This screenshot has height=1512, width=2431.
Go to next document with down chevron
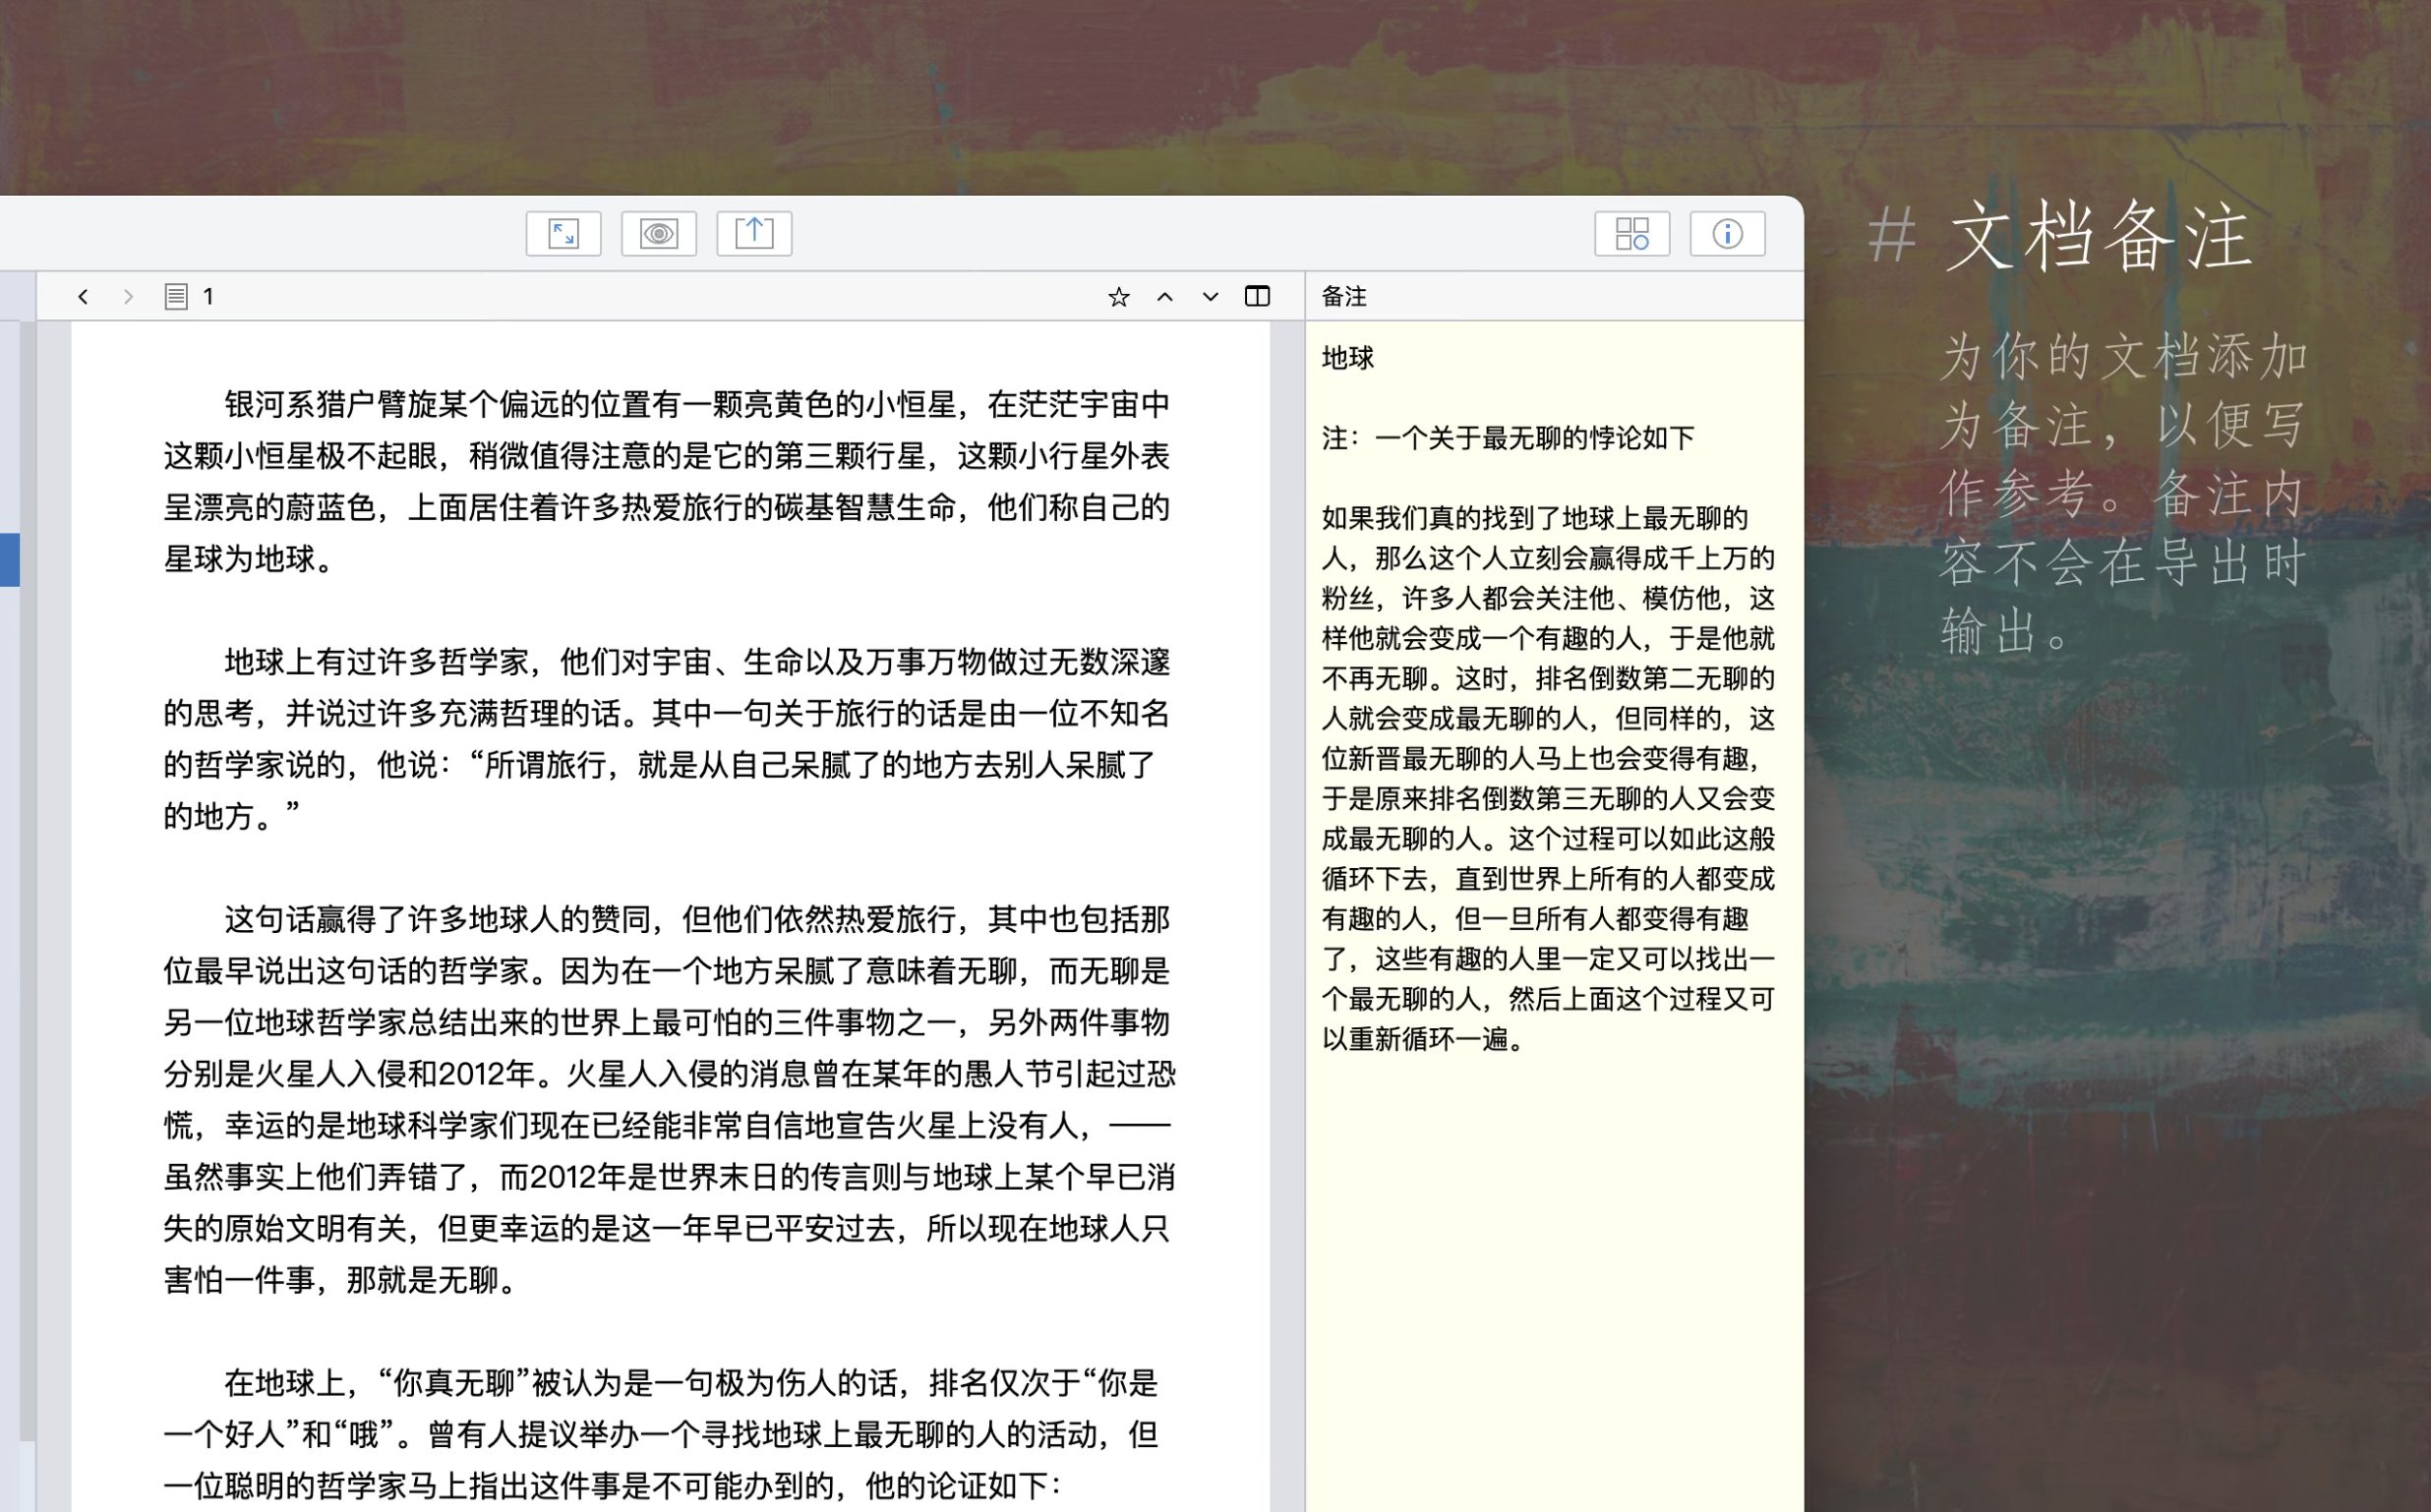pyautogui.click(x=1210, y=297)
